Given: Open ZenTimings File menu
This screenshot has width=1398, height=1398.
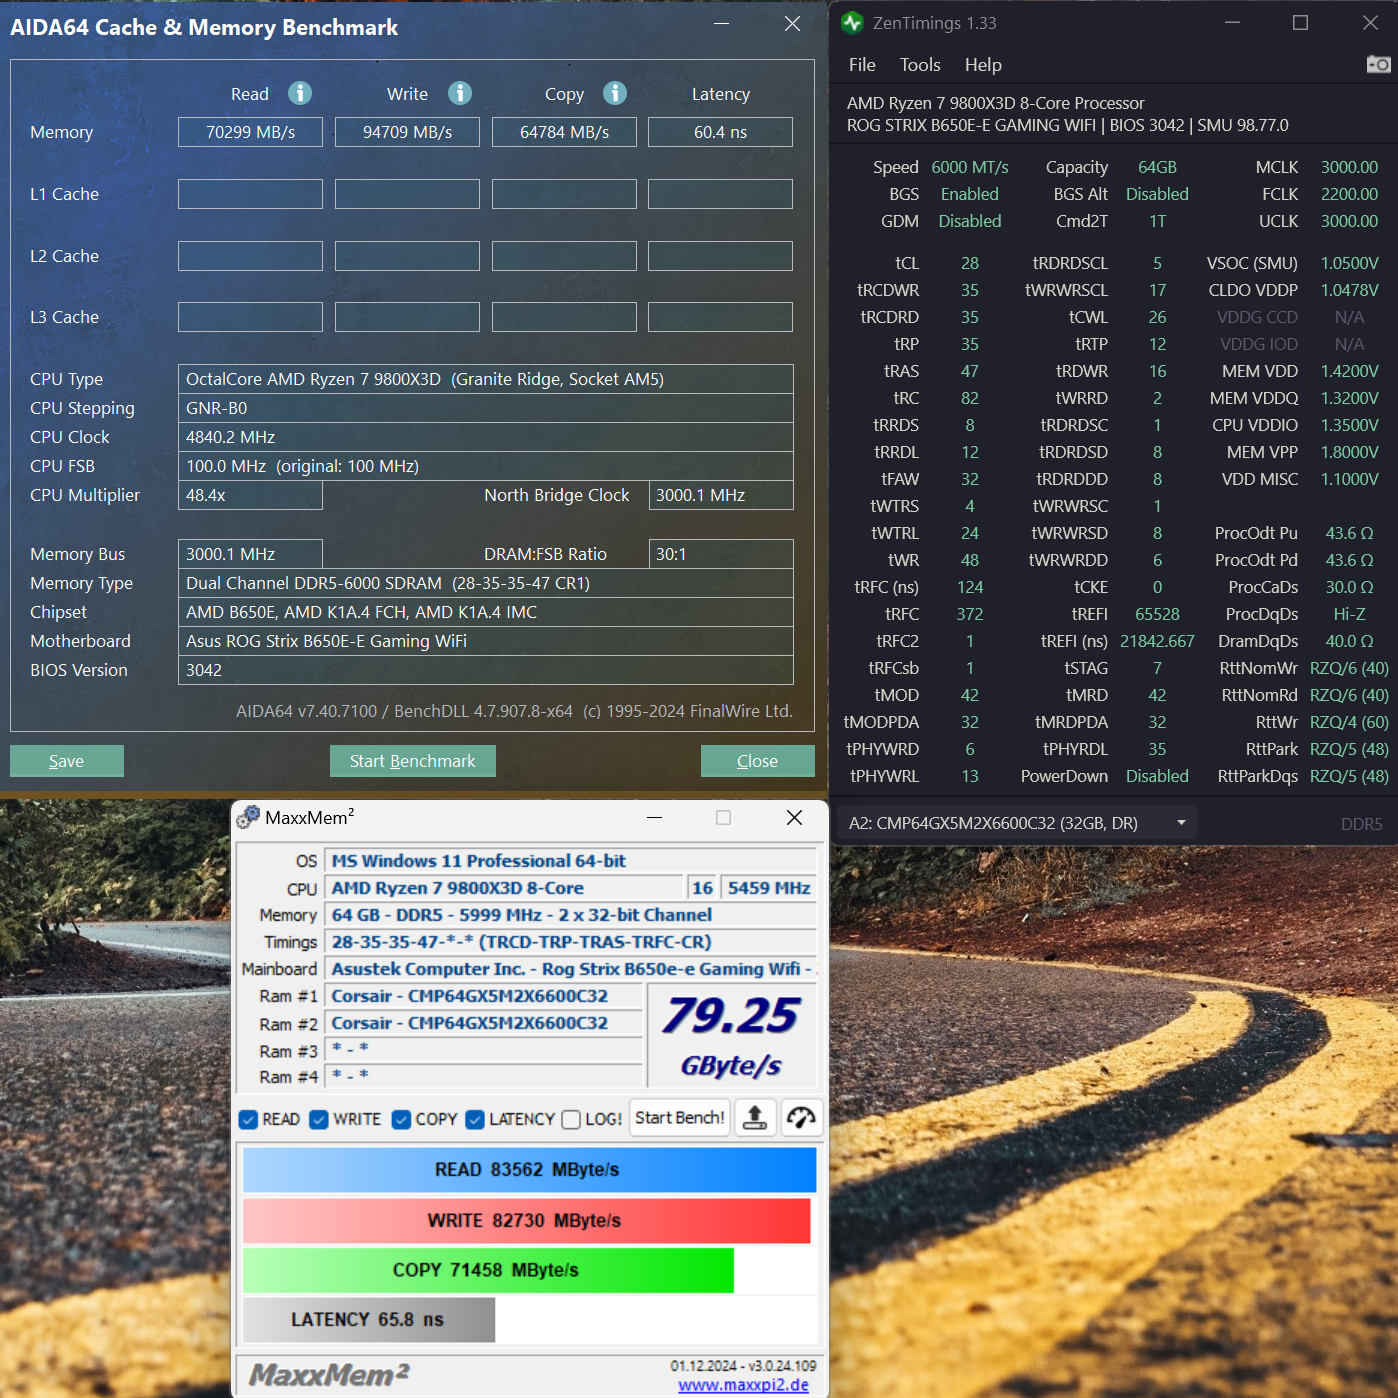Looking at the screenshot, I should click(x=862, y=65).
